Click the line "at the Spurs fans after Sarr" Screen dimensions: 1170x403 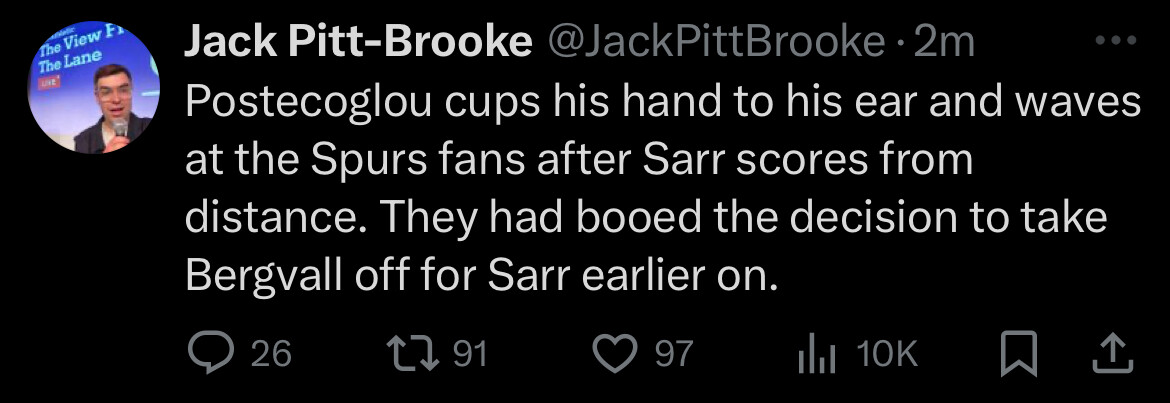[x=579, y=160]
